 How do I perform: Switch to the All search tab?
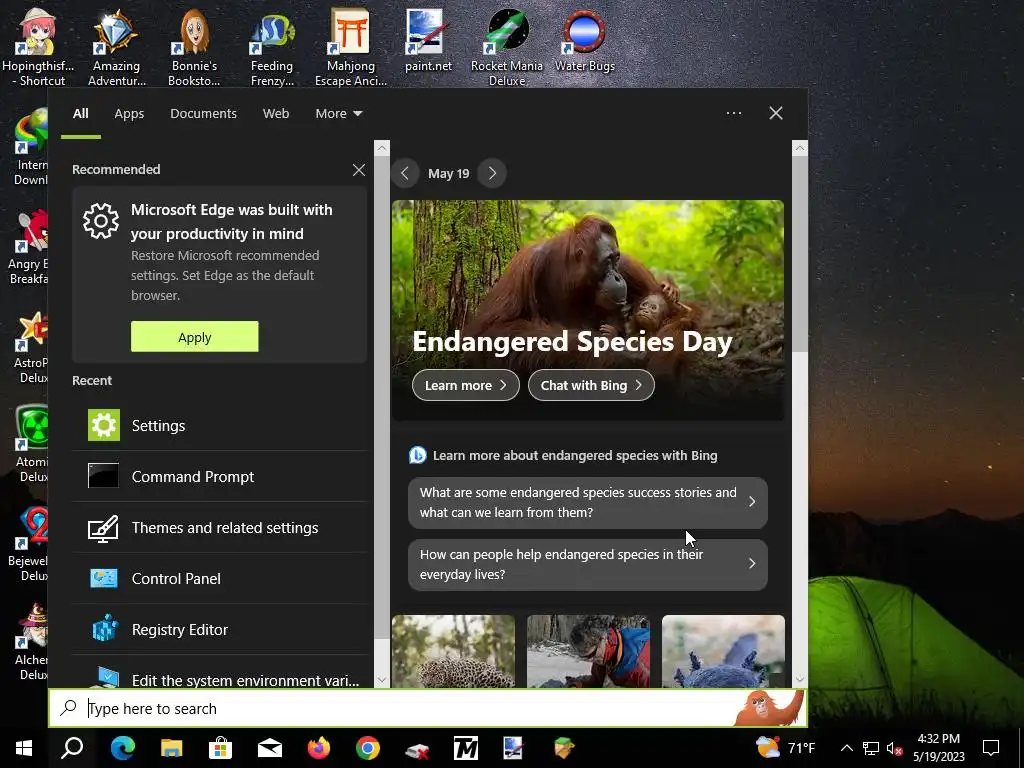(x=80, y=114)
